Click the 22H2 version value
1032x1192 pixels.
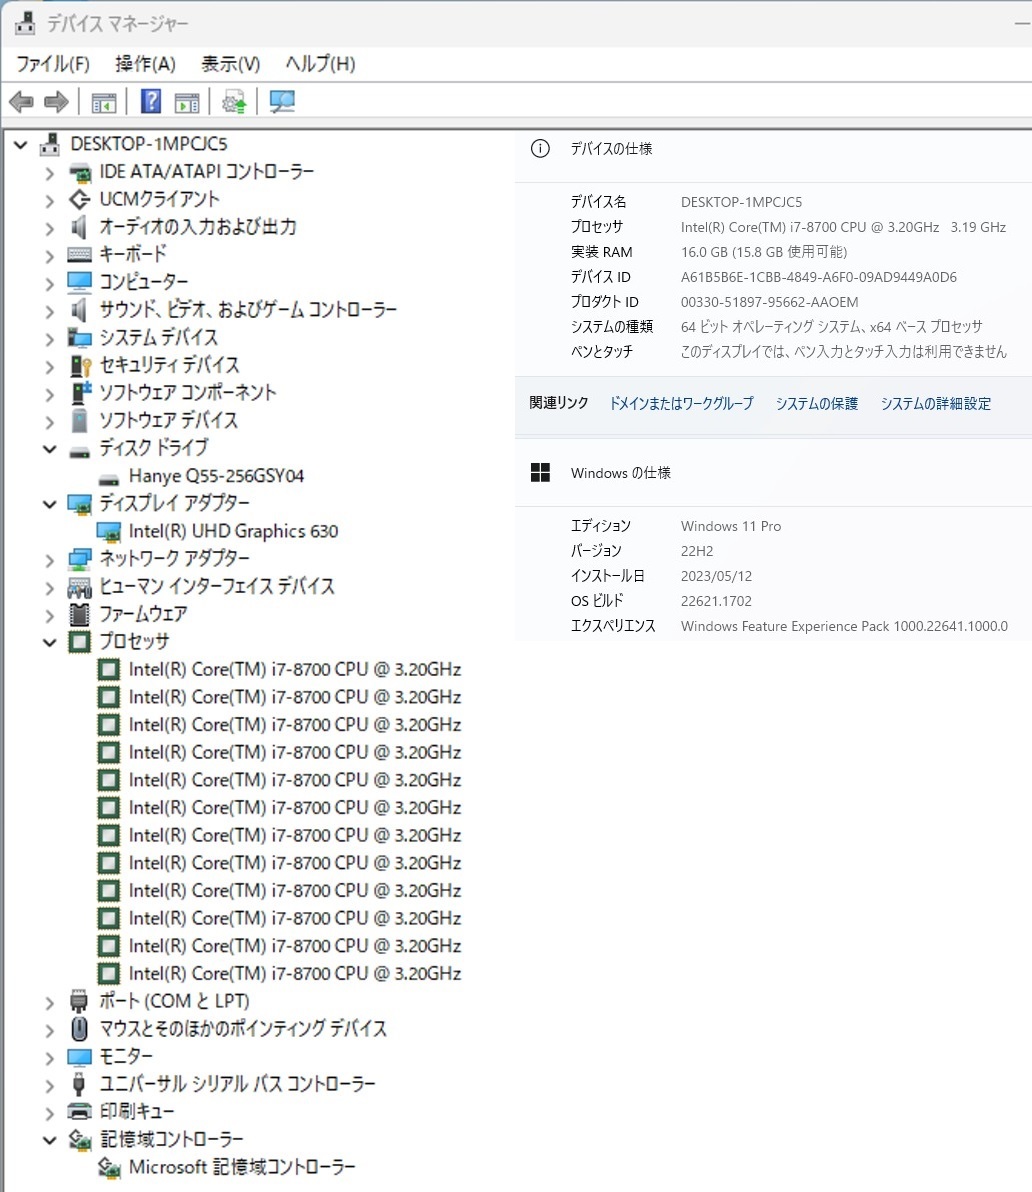click(x=697, y=551)
